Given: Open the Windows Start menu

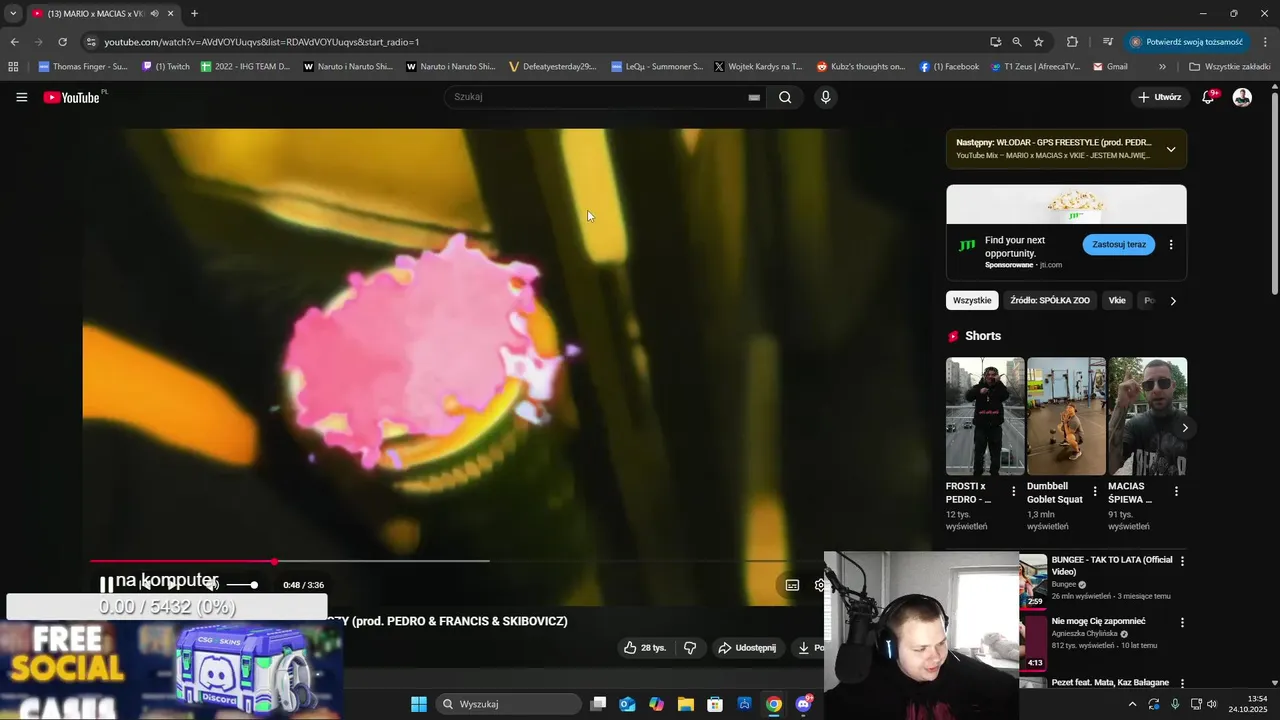Looking at the screenshot, I should tap(419, 704).
